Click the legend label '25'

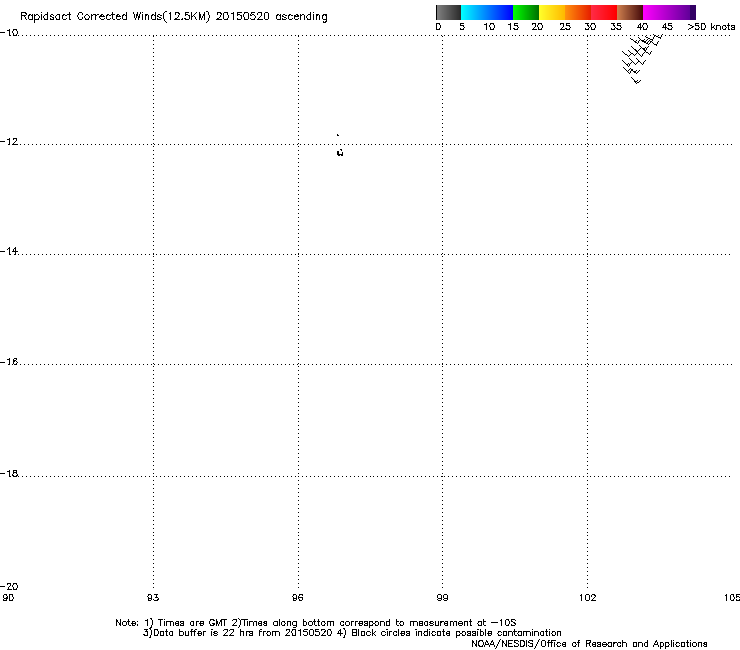pos(565,27)
